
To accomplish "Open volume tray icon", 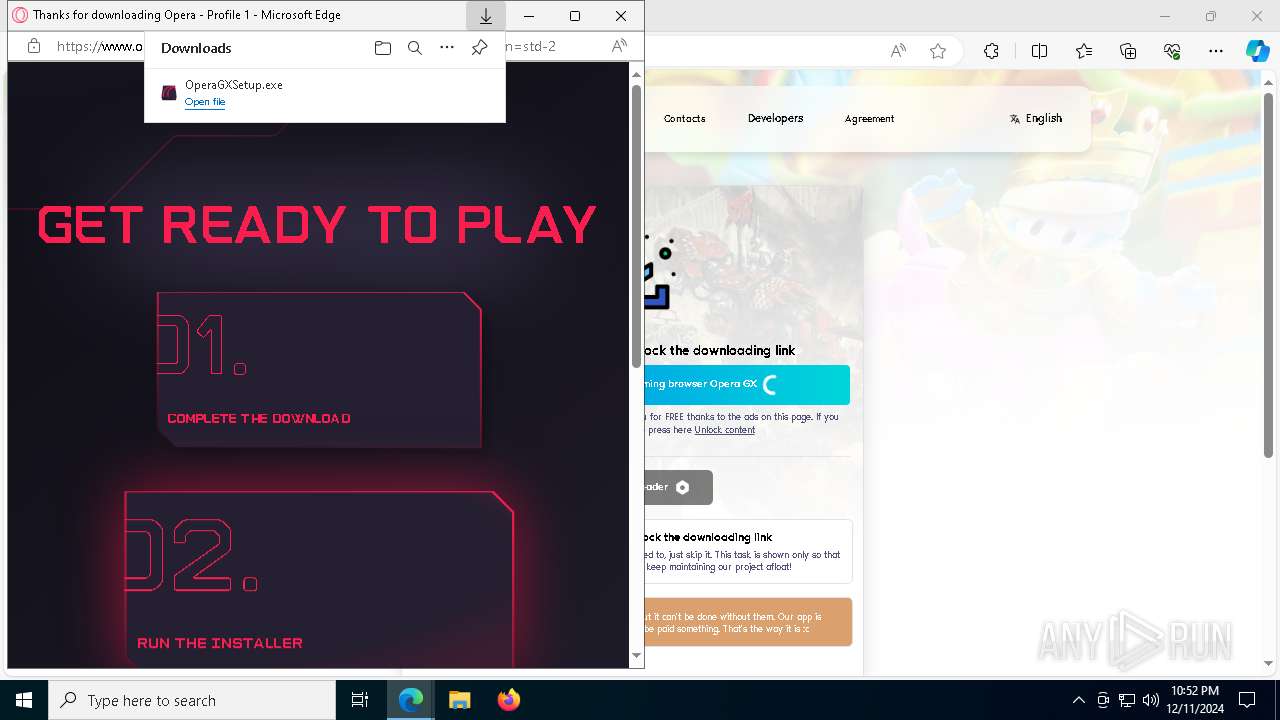I will click(1151, 700).
